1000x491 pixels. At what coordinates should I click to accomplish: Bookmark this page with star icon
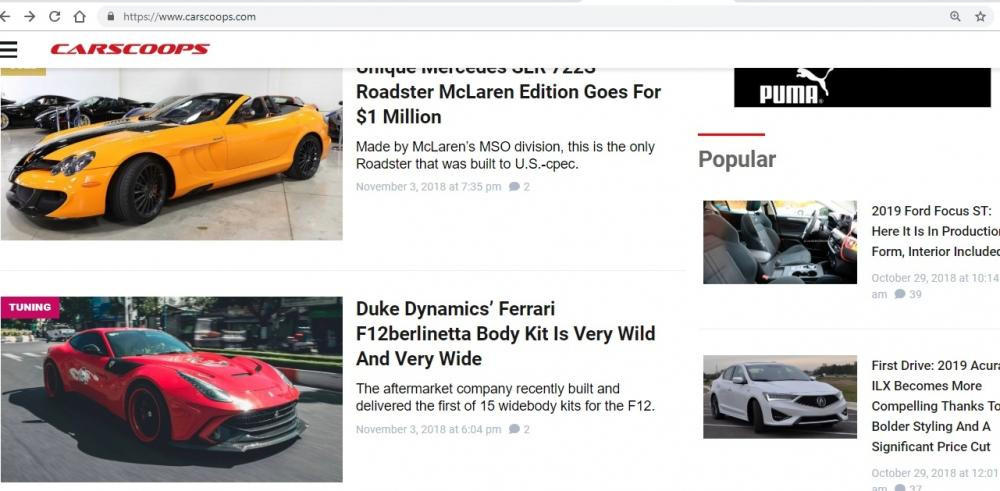click(x=980, y=16)
